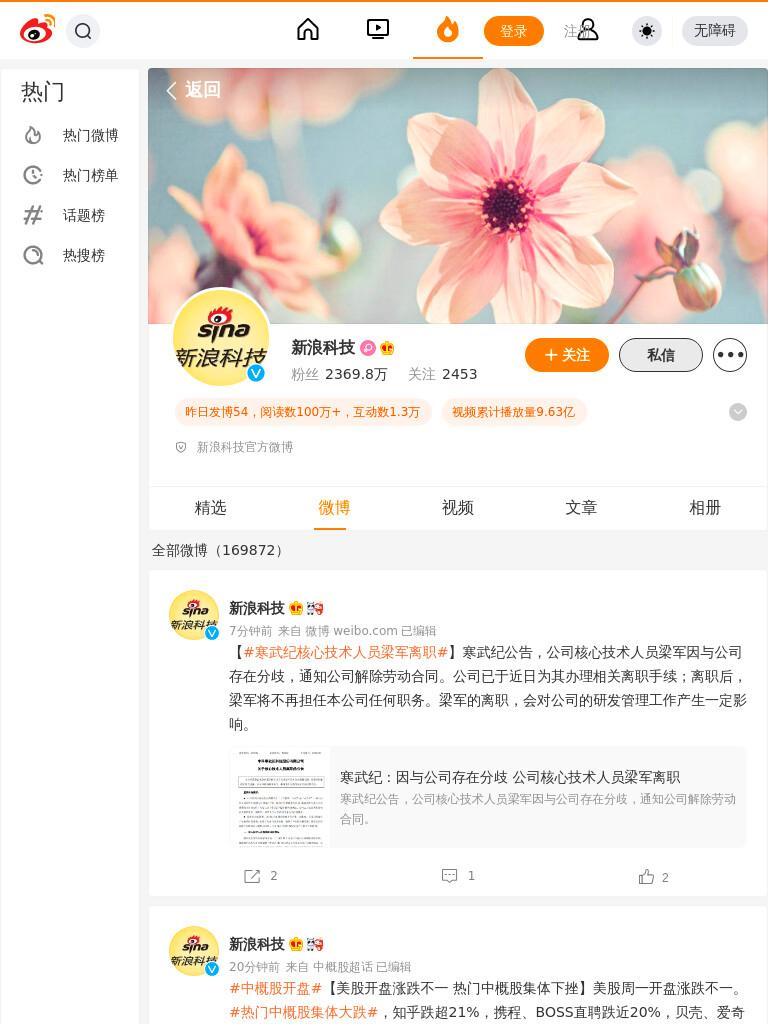
Task: Open comments icon on the 寒武纪 post
Action: 449,876
